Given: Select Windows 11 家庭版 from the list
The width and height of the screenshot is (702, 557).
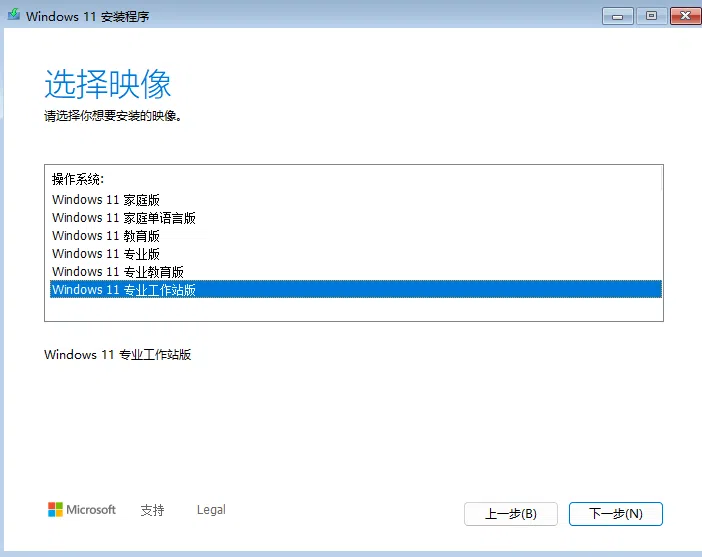Looking at the screenshot, I should 355,200.
